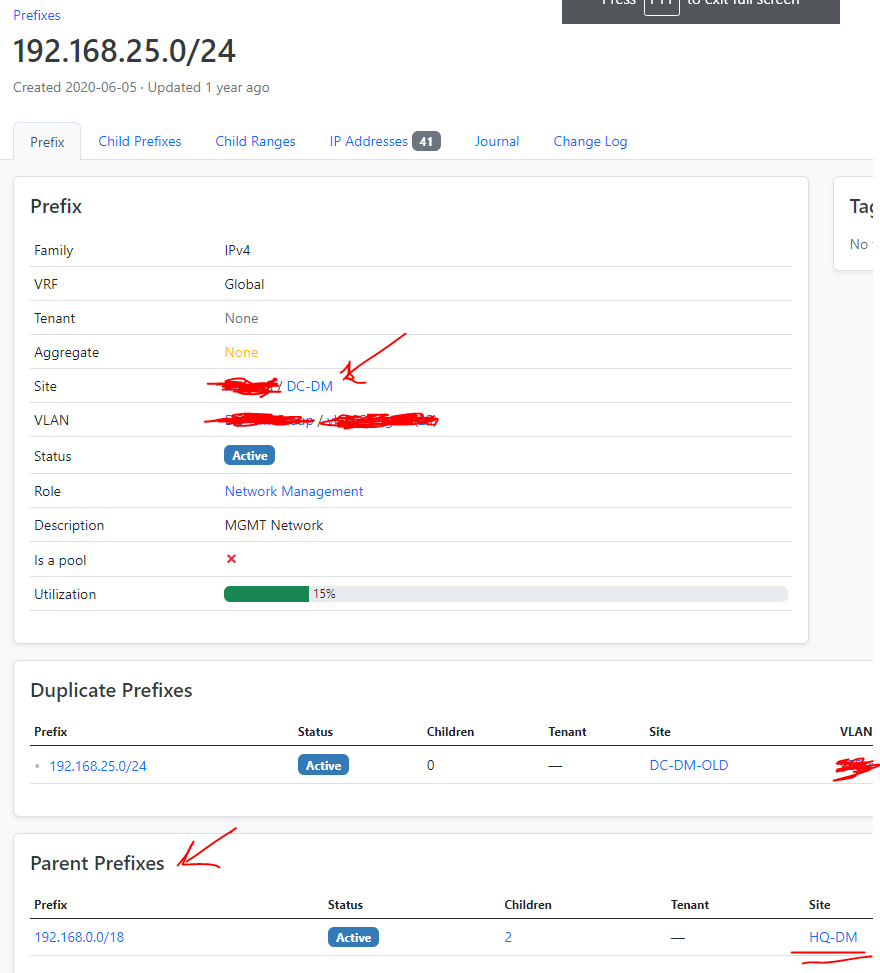The width and height of the screenshot is (880, 973).
Task: Click Status column header in Parent Prefixes
Action: coord(346,905)
